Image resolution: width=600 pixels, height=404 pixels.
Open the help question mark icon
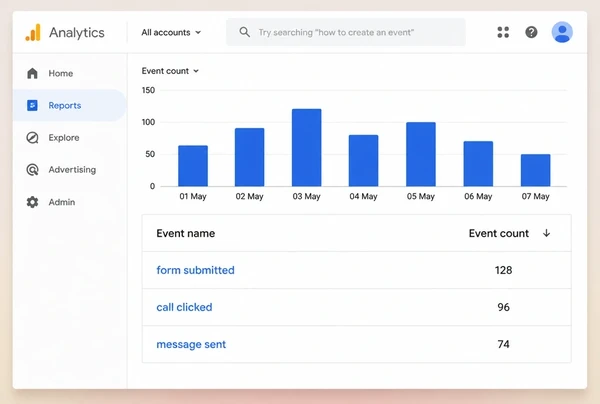pyautogui.click(x=531, y=32)
